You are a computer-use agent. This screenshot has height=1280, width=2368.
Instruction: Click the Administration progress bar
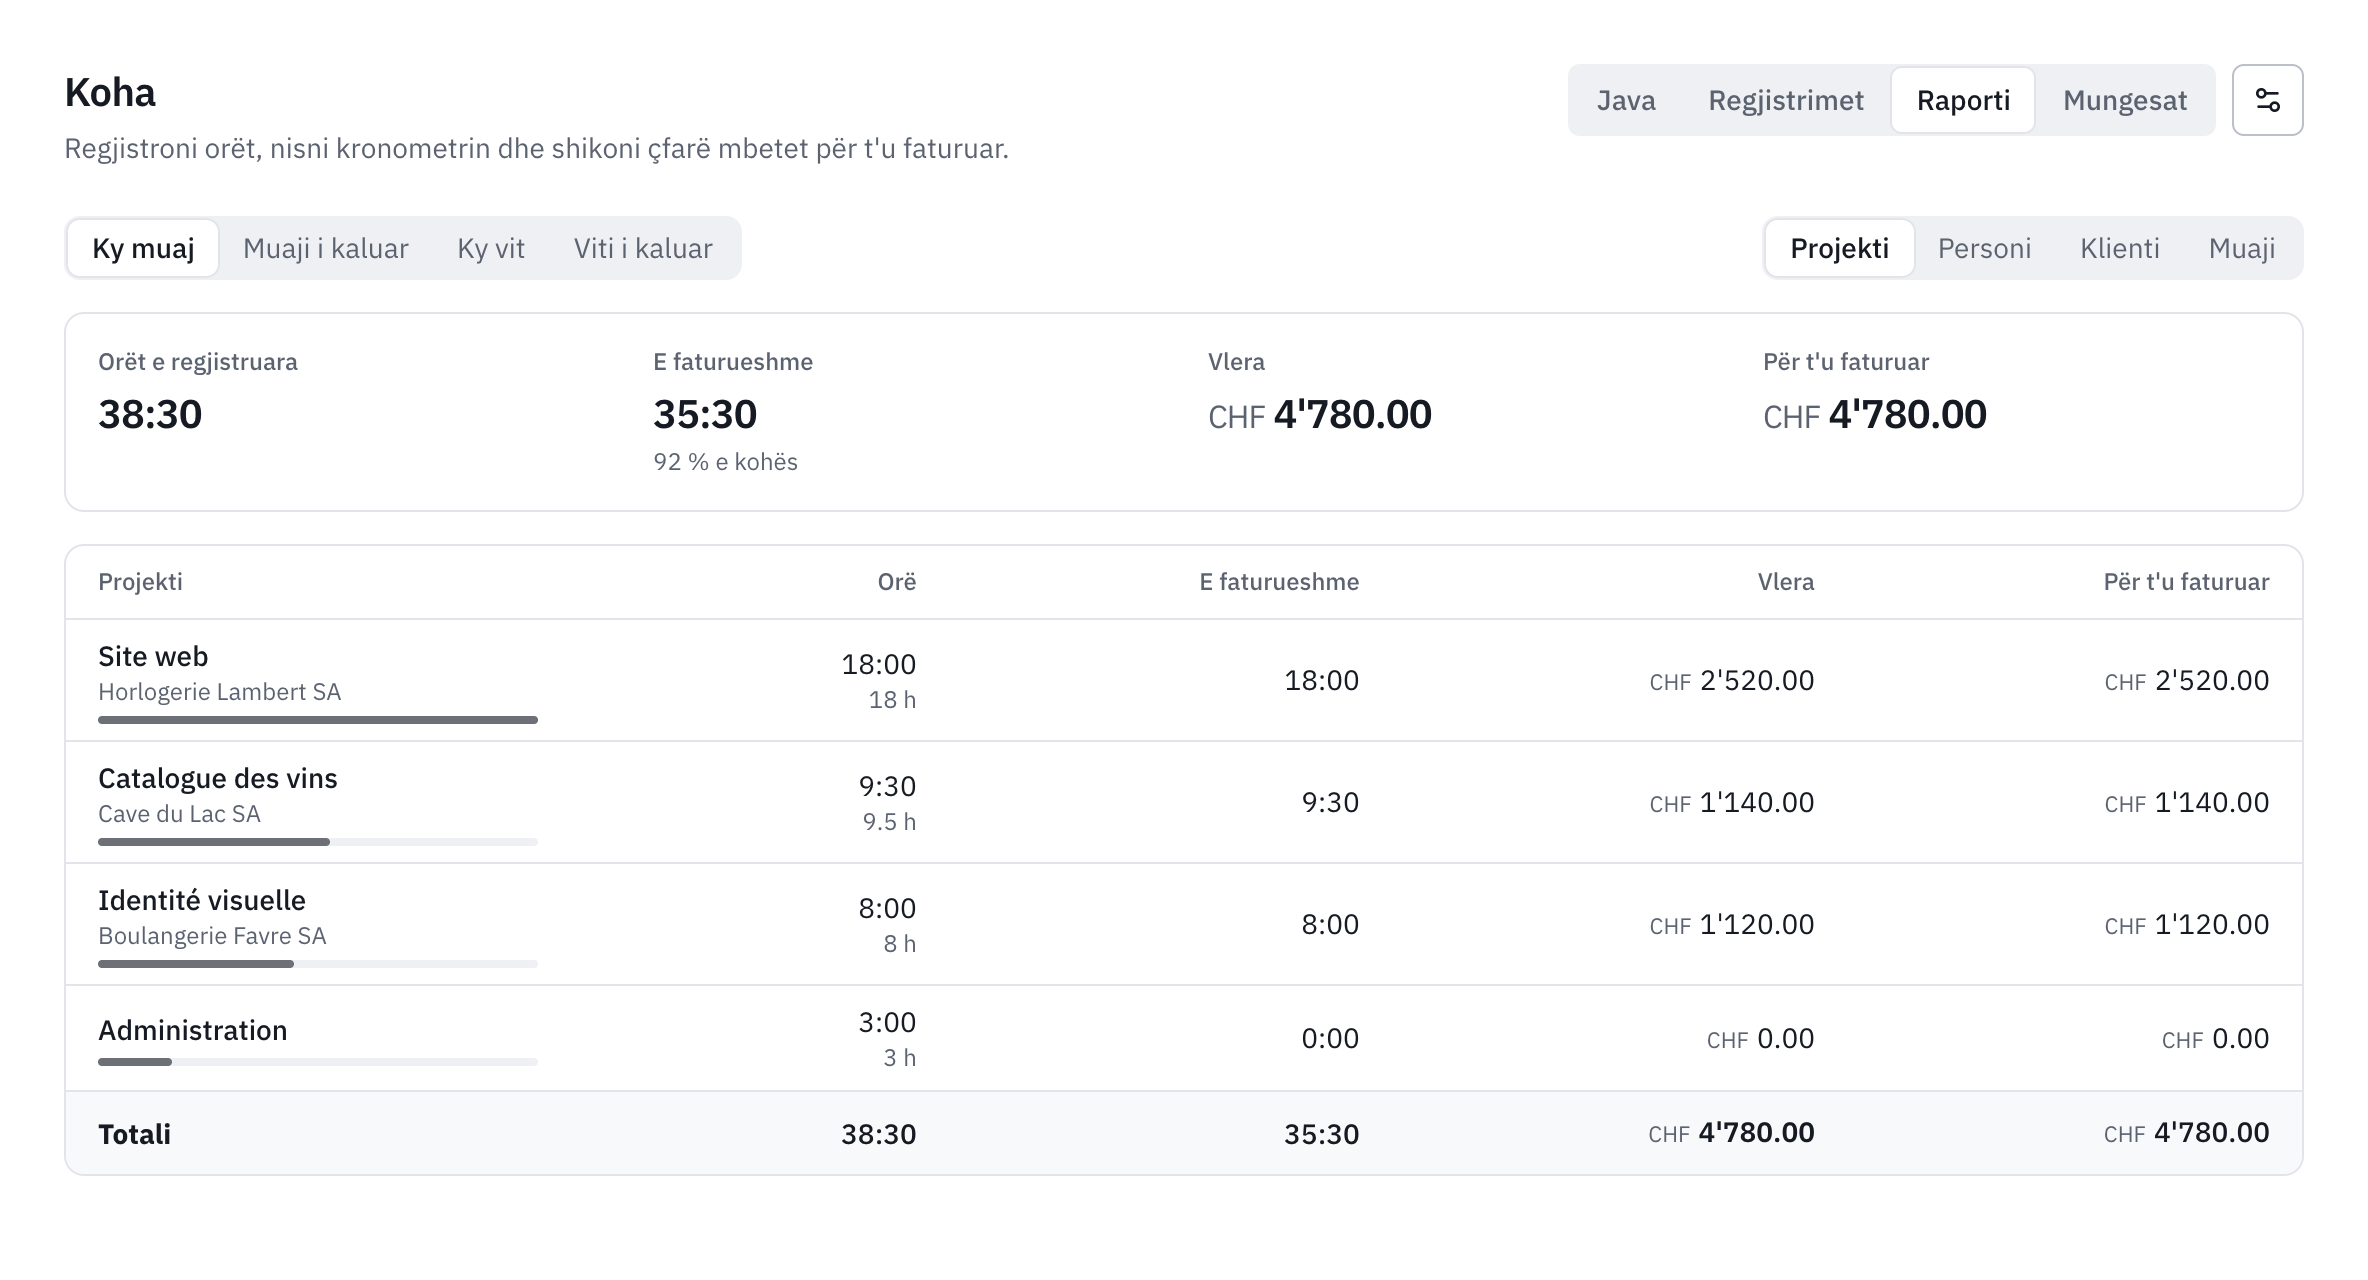(318, 1062)
